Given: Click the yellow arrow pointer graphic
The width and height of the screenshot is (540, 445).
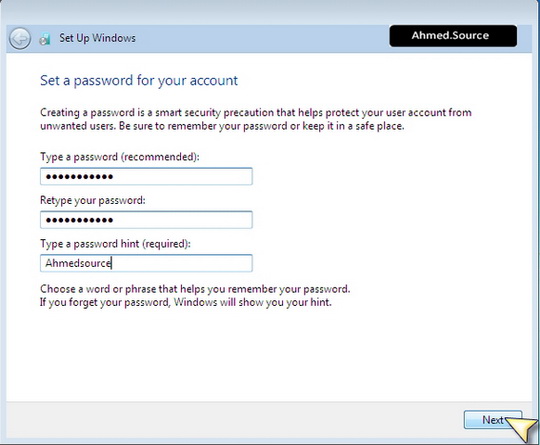Looking at the screenshot, I should point(522,428).
